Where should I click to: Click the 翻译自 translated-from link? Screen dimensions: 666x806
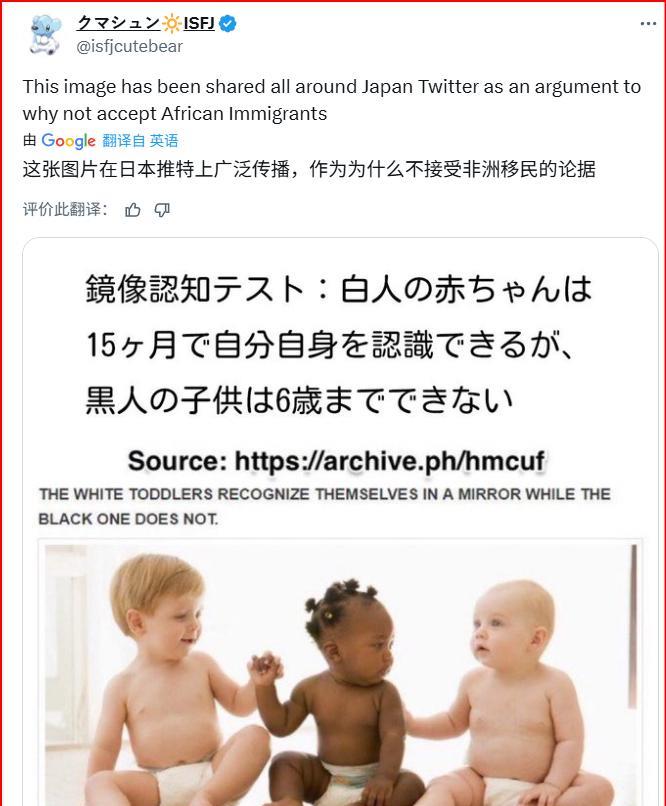click(x=124, y=140)
